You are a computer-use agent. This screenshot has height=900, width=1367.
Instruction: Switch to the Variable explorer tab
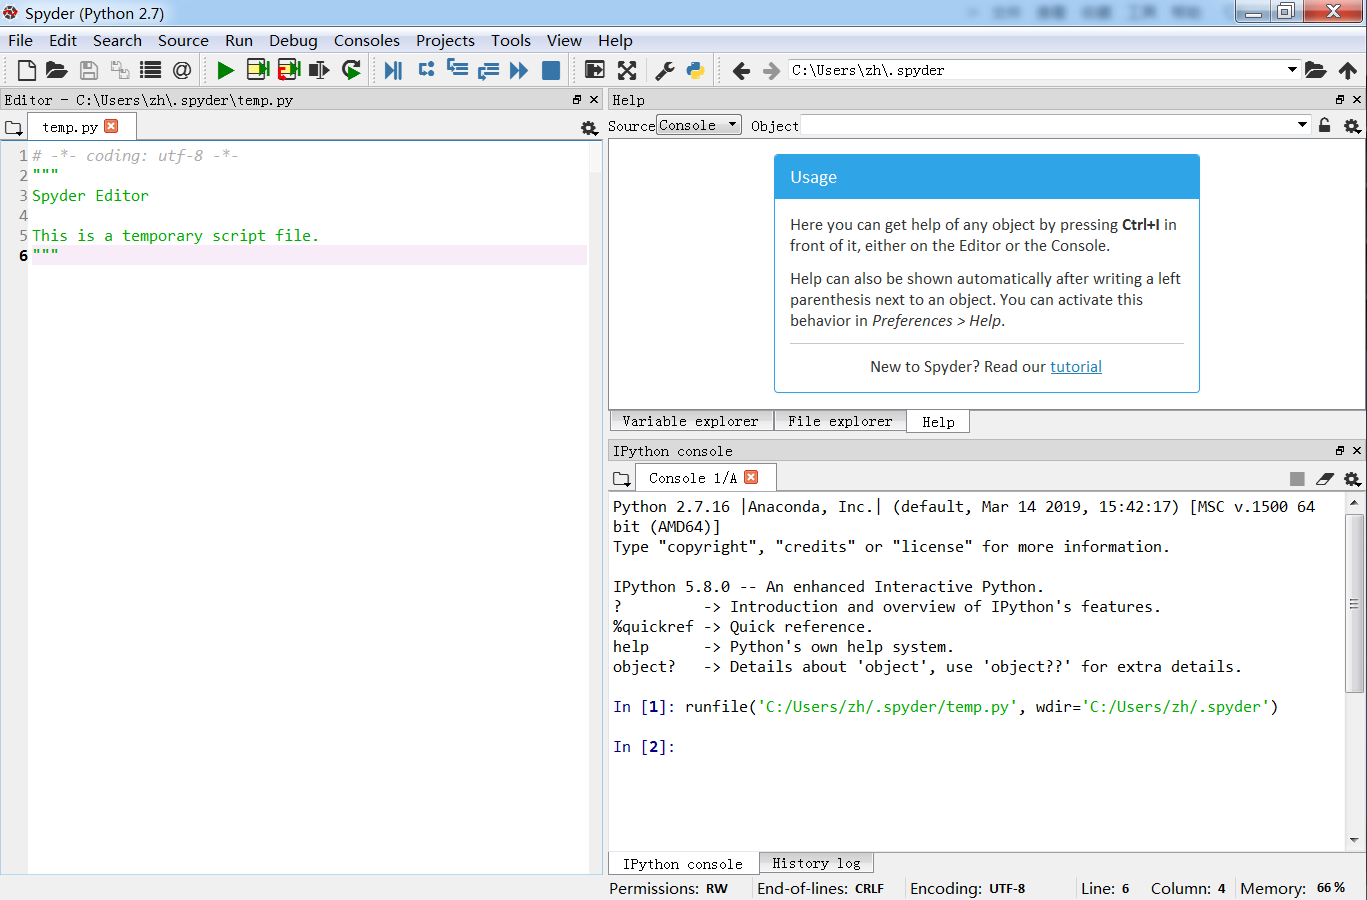click(691, 421)
